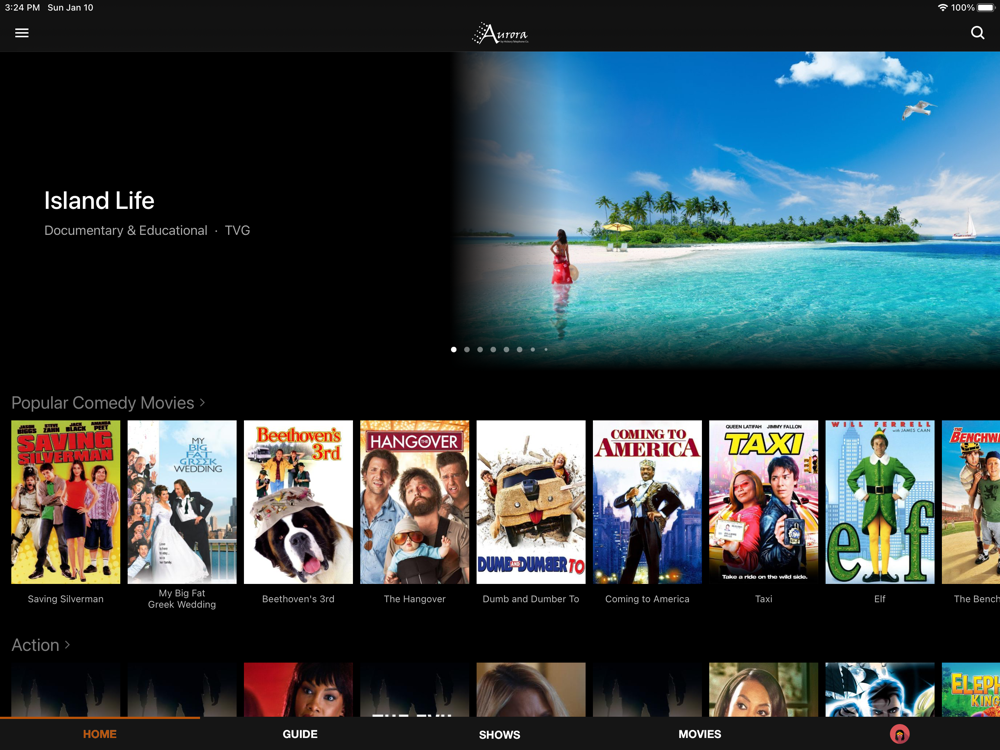Switch to the HOME tab
Screen dimensions: 1000x750
click(x=99, y=734)
